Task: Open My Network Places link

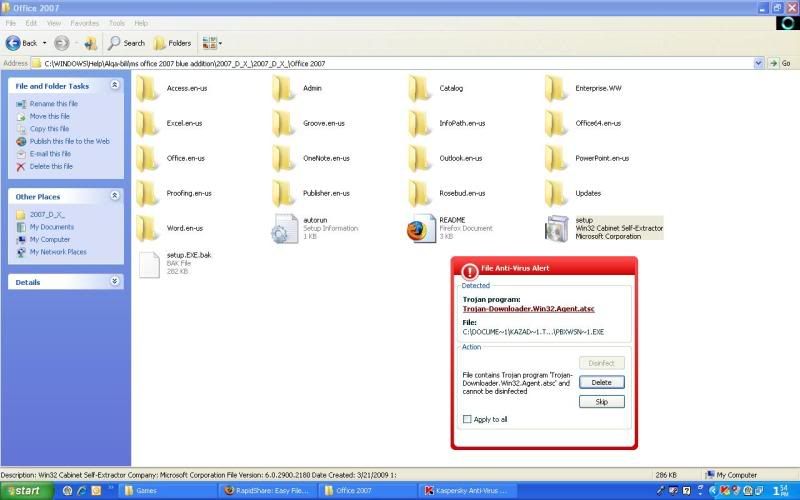Action: [58, 252]
